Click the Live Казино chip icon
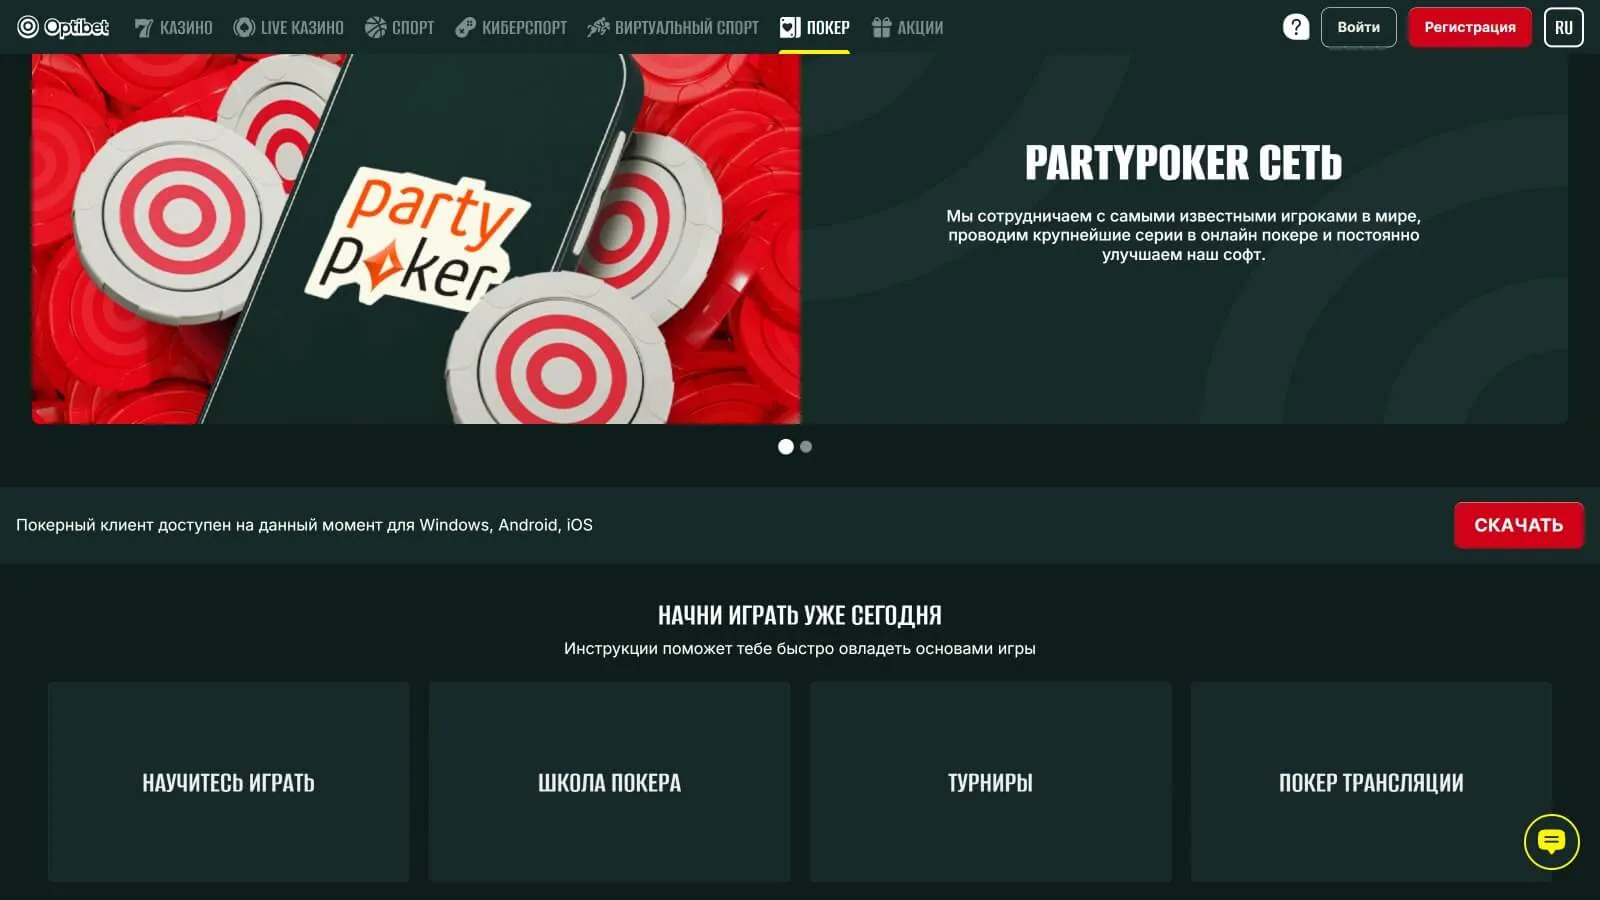The width and height of the screenshot is (1600, 900). pos(244,27)
